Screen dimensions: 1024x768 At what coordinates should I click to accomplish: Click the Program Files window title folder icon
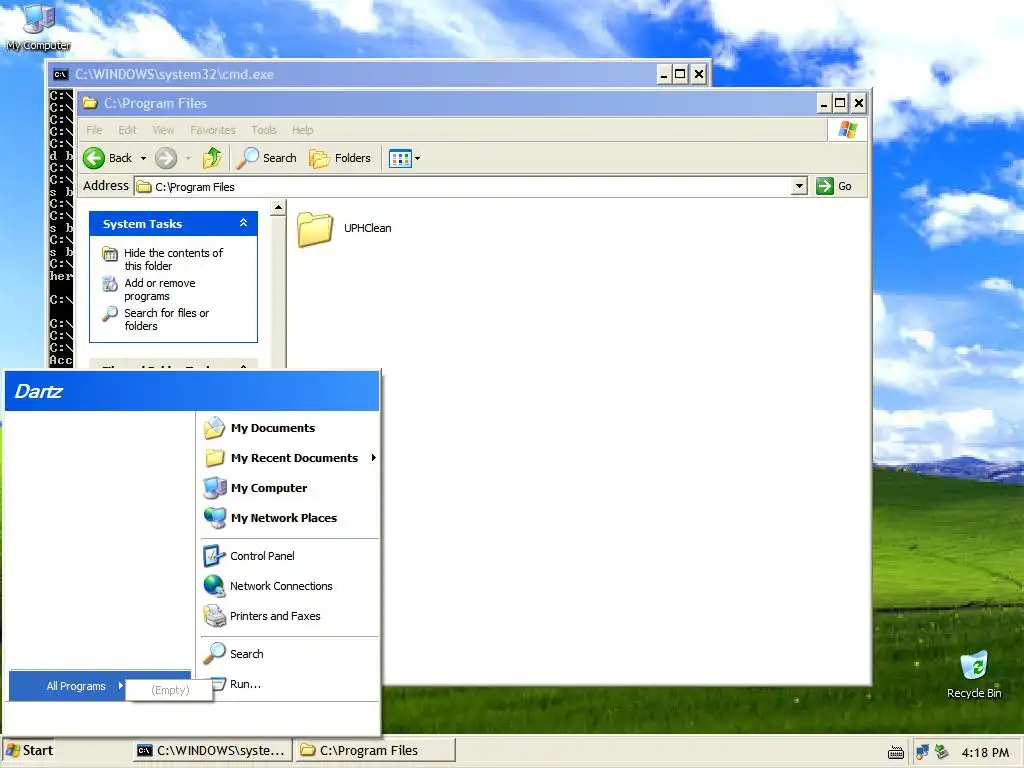(x=90, y=103)
